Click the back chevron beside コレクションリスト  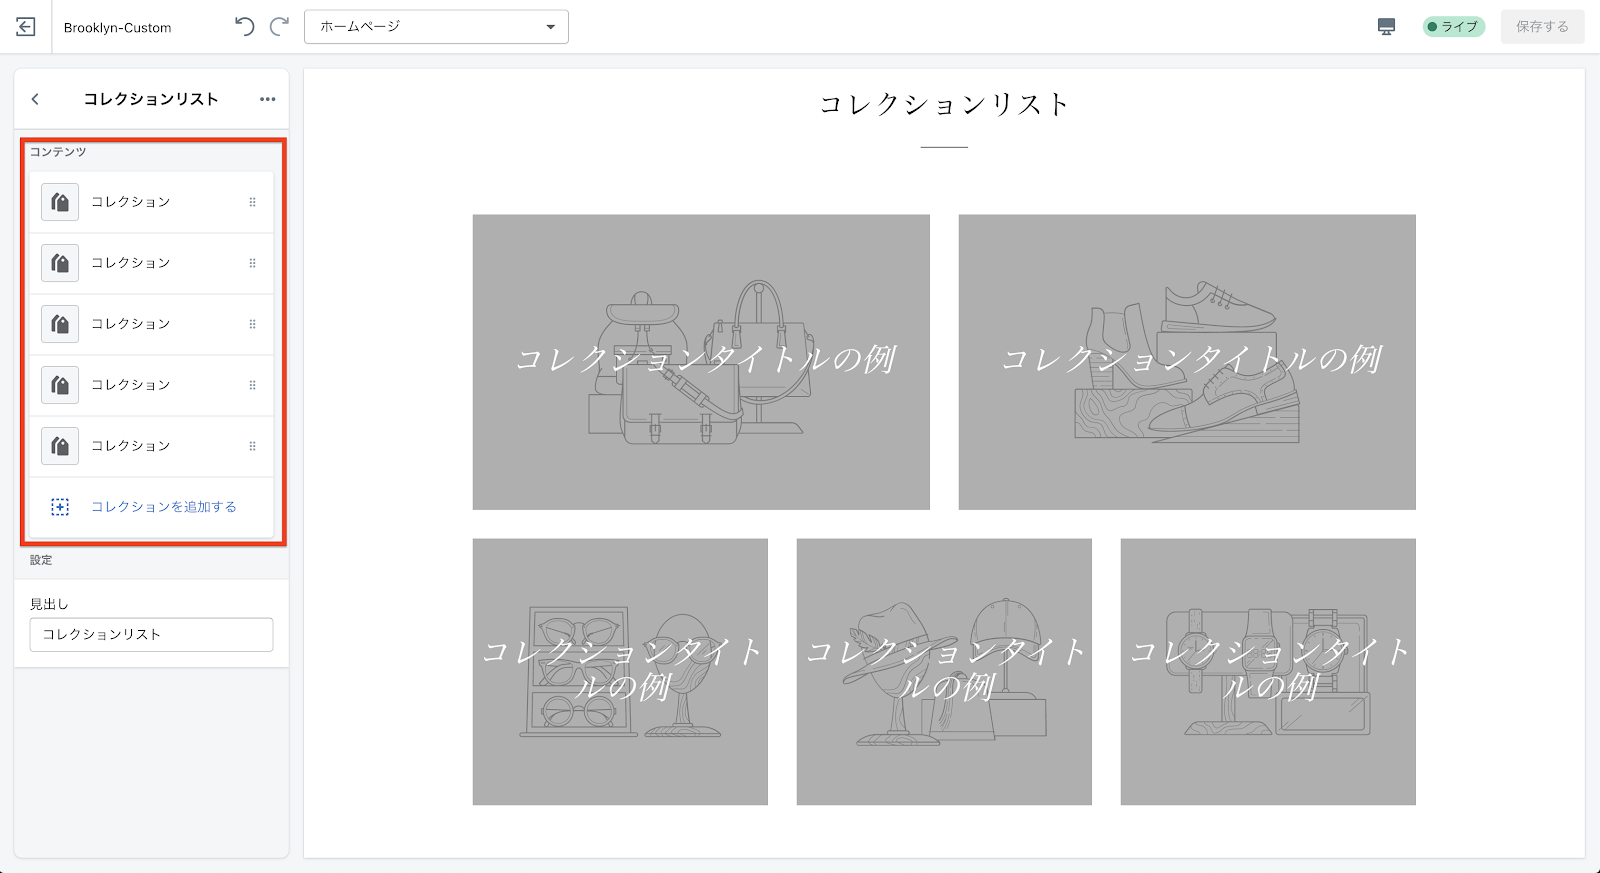36,99
